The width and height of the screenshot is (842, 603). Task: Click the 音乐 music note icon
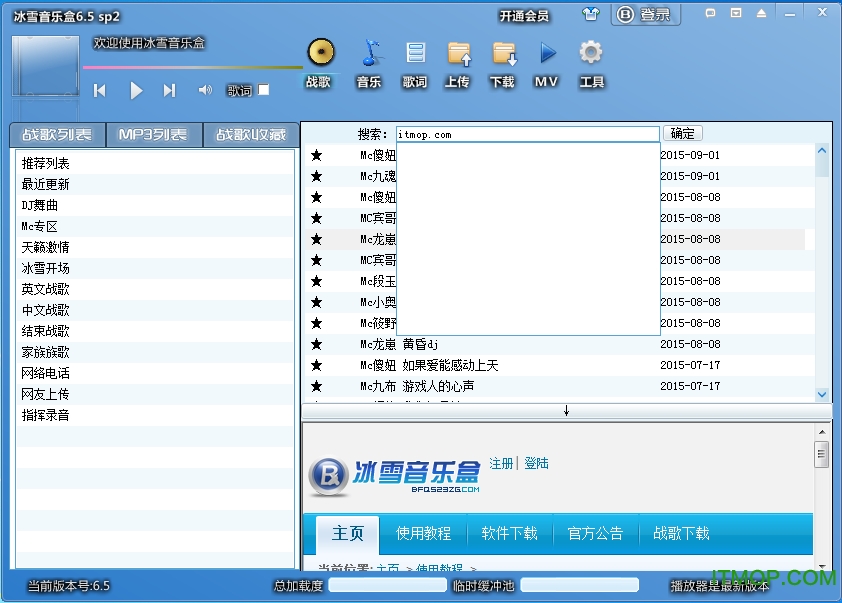click(369, 53)
